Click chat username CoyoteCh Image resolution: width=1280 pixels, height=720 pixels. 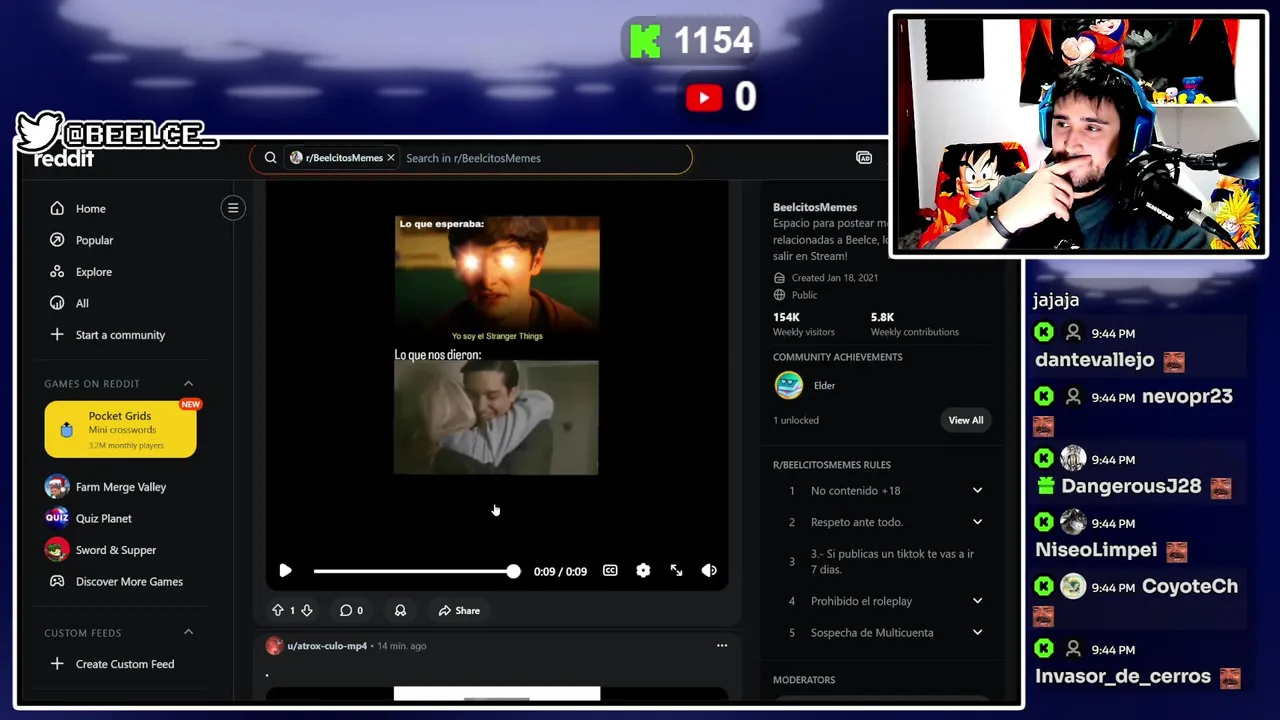[x=1190, y=586]
